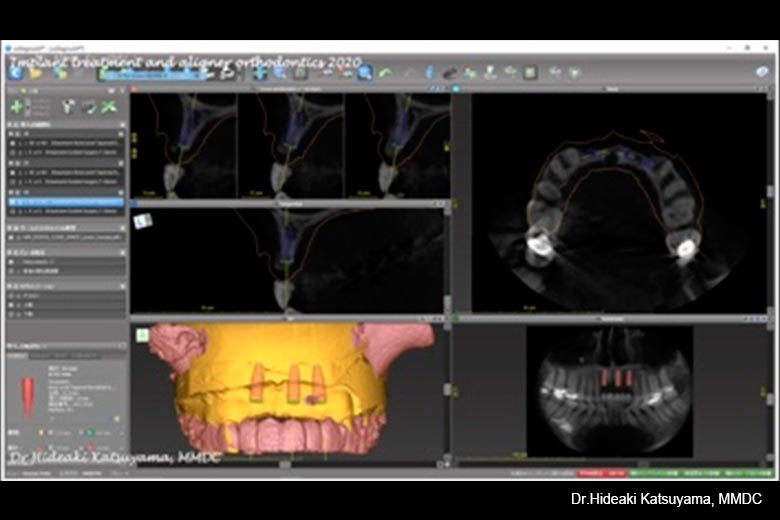Click the square panel layout toolbar icon
The width and height of the screenshot is (780, 520).
530,73
